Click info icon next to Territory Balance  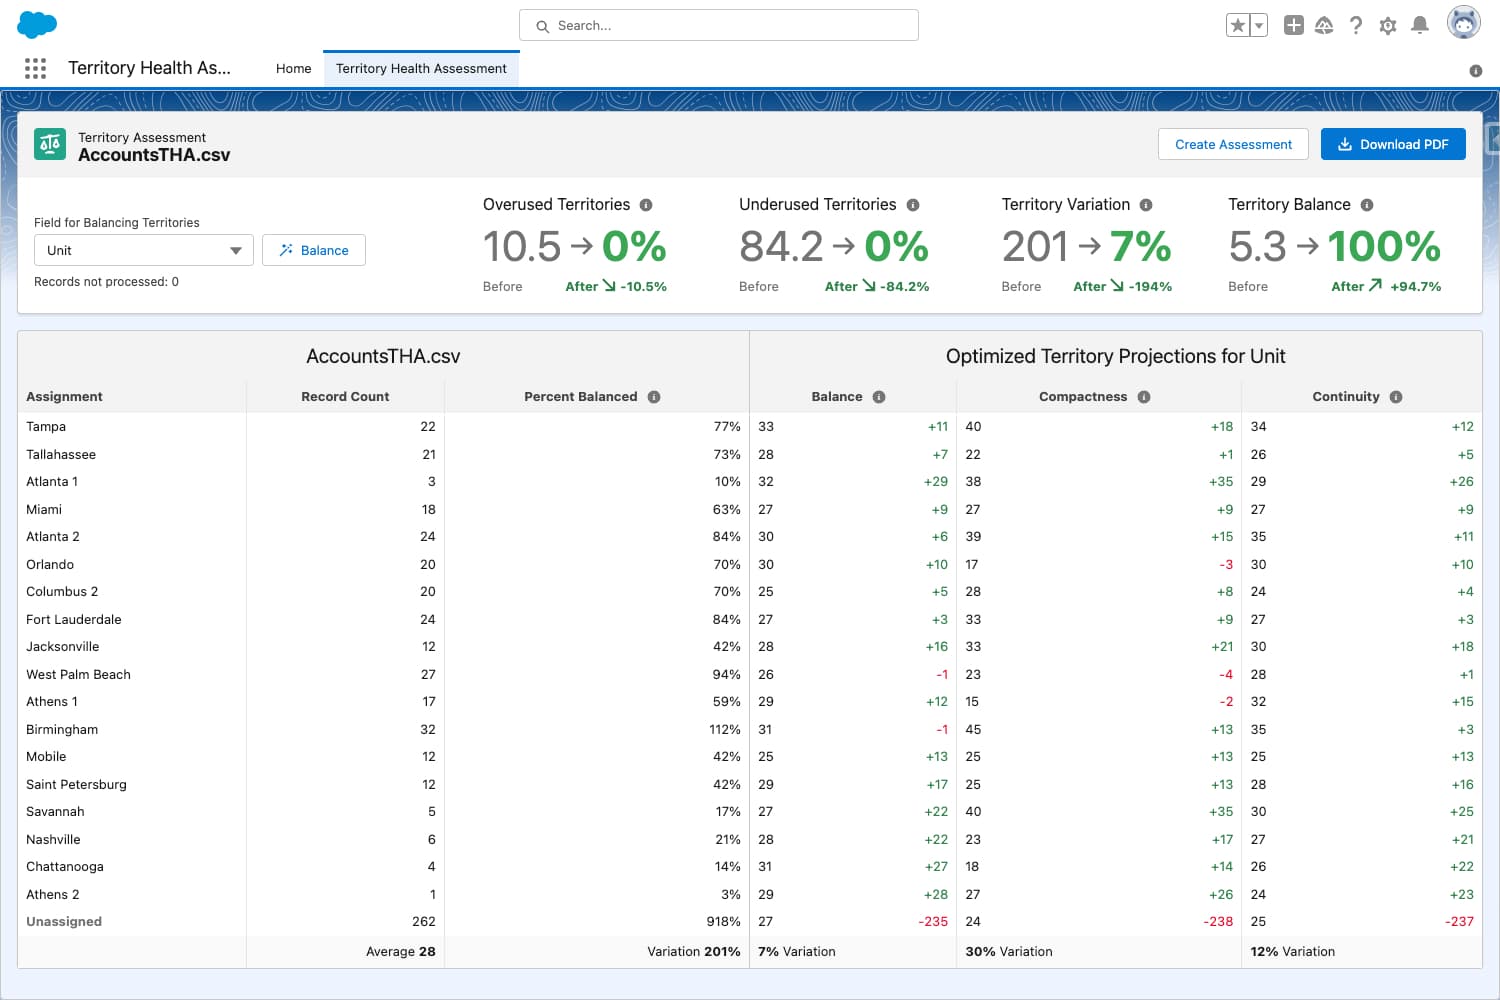click(x=1367, y=205)
